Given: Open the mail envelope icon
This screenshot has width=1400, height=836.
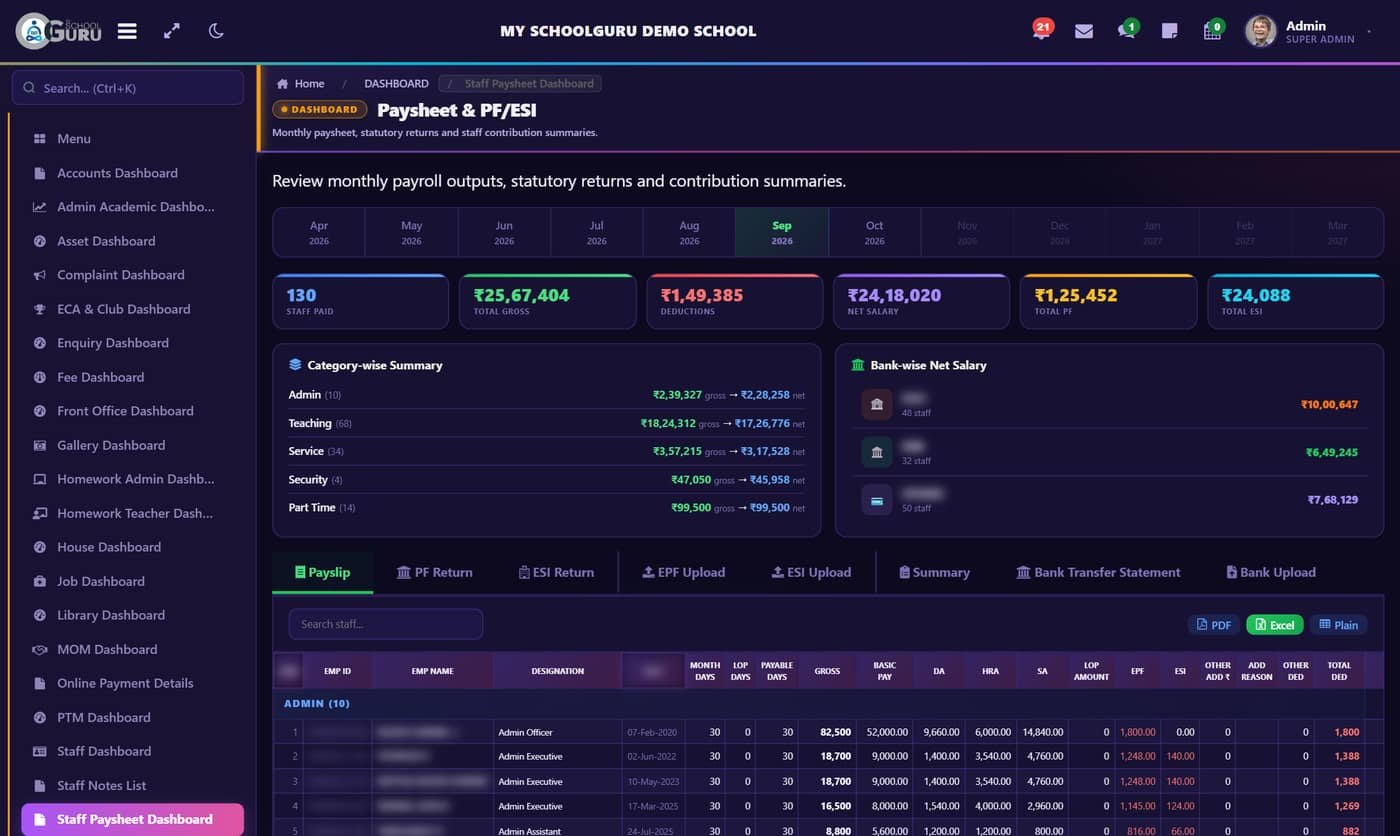Looking at the screenshot, I should [x=1084, y=31].
